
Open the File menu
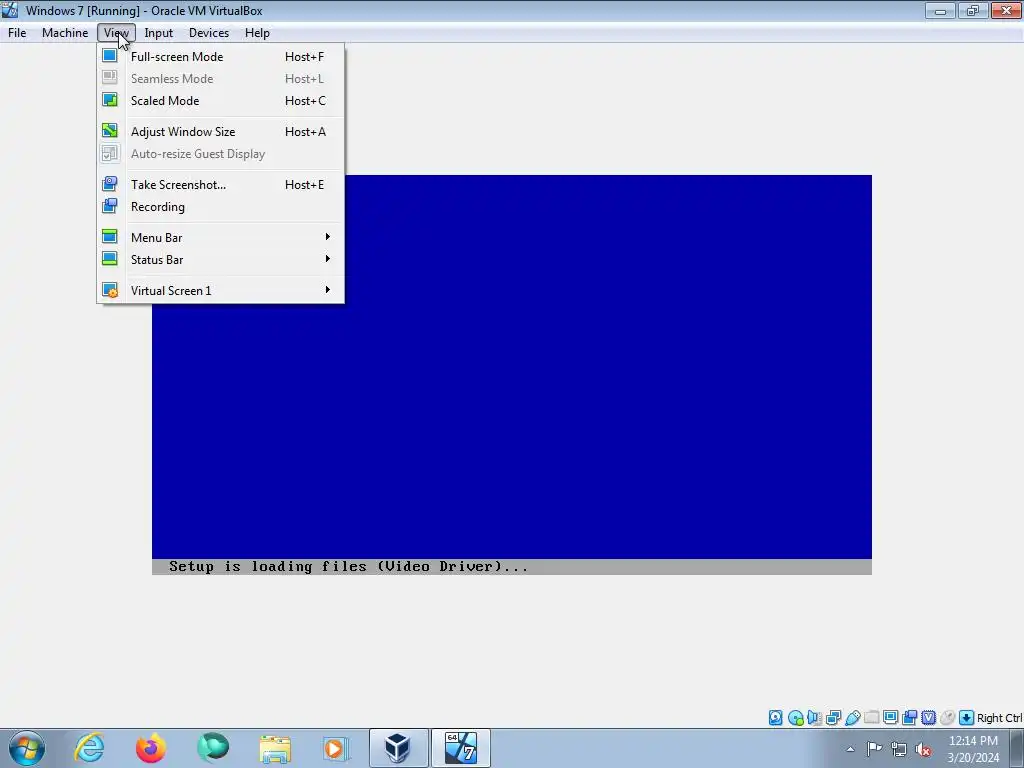[x=17, y=33]
